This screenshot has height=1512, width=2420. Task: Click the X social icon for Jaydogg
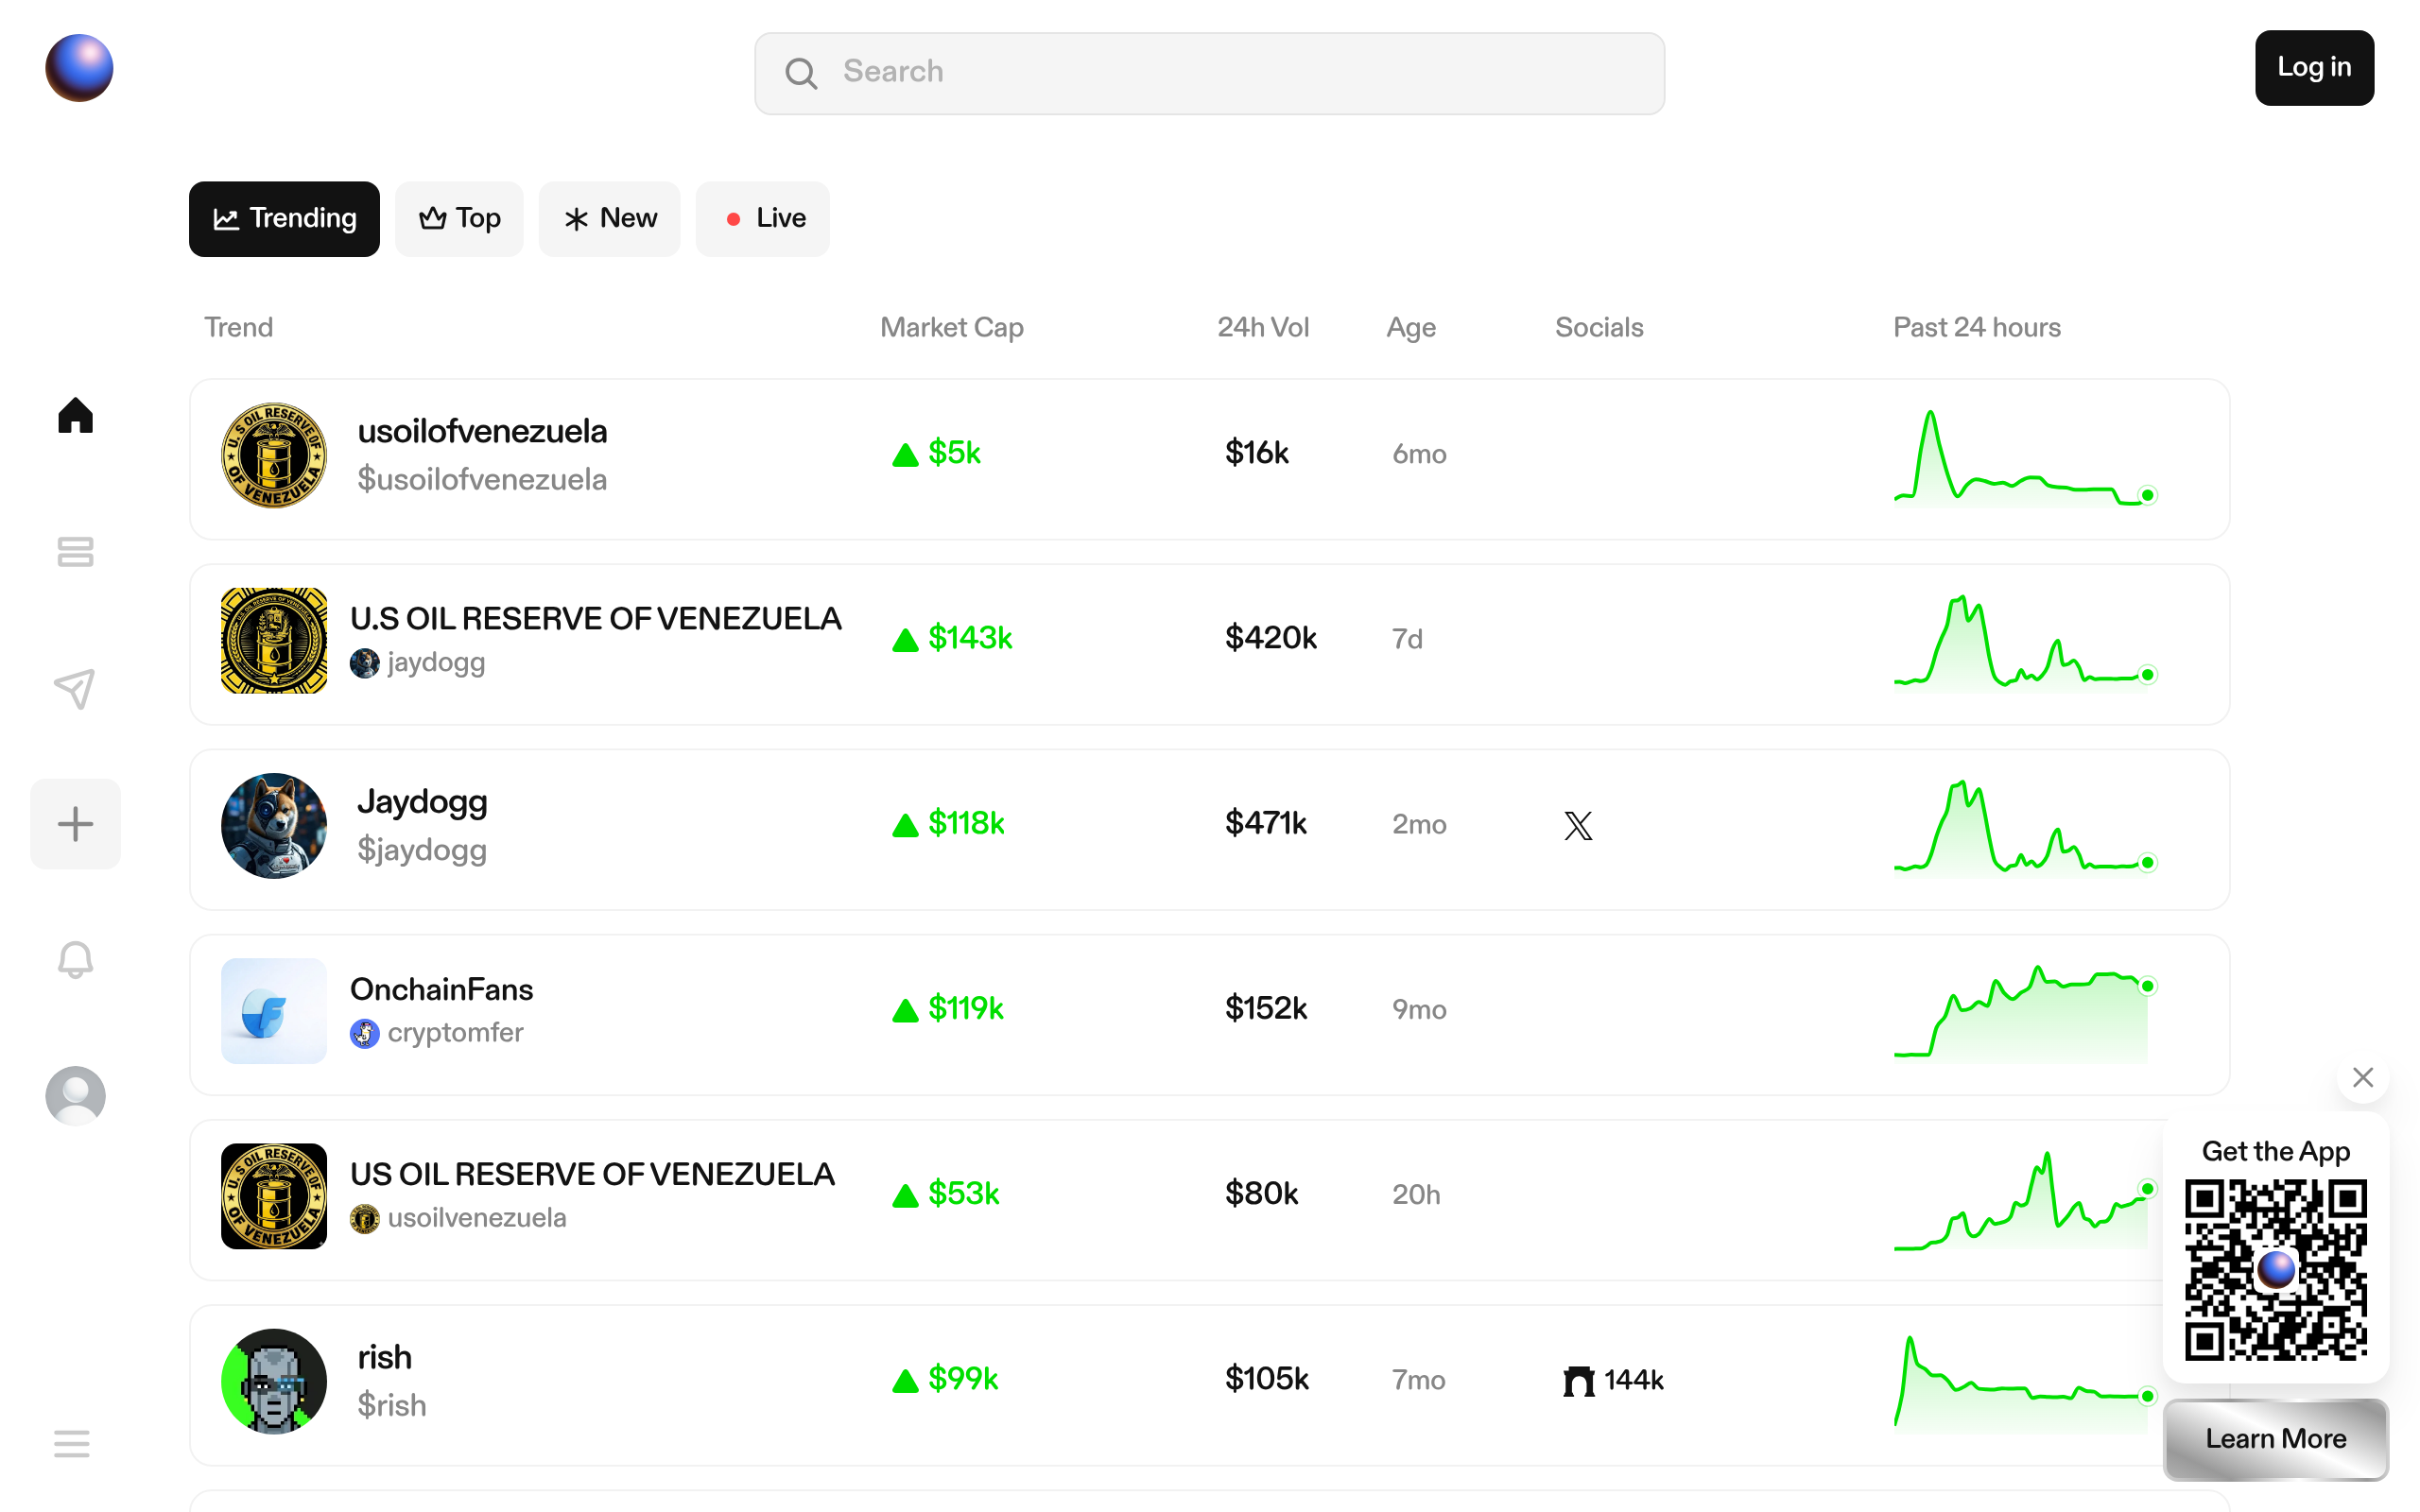tap(1578, 825)
